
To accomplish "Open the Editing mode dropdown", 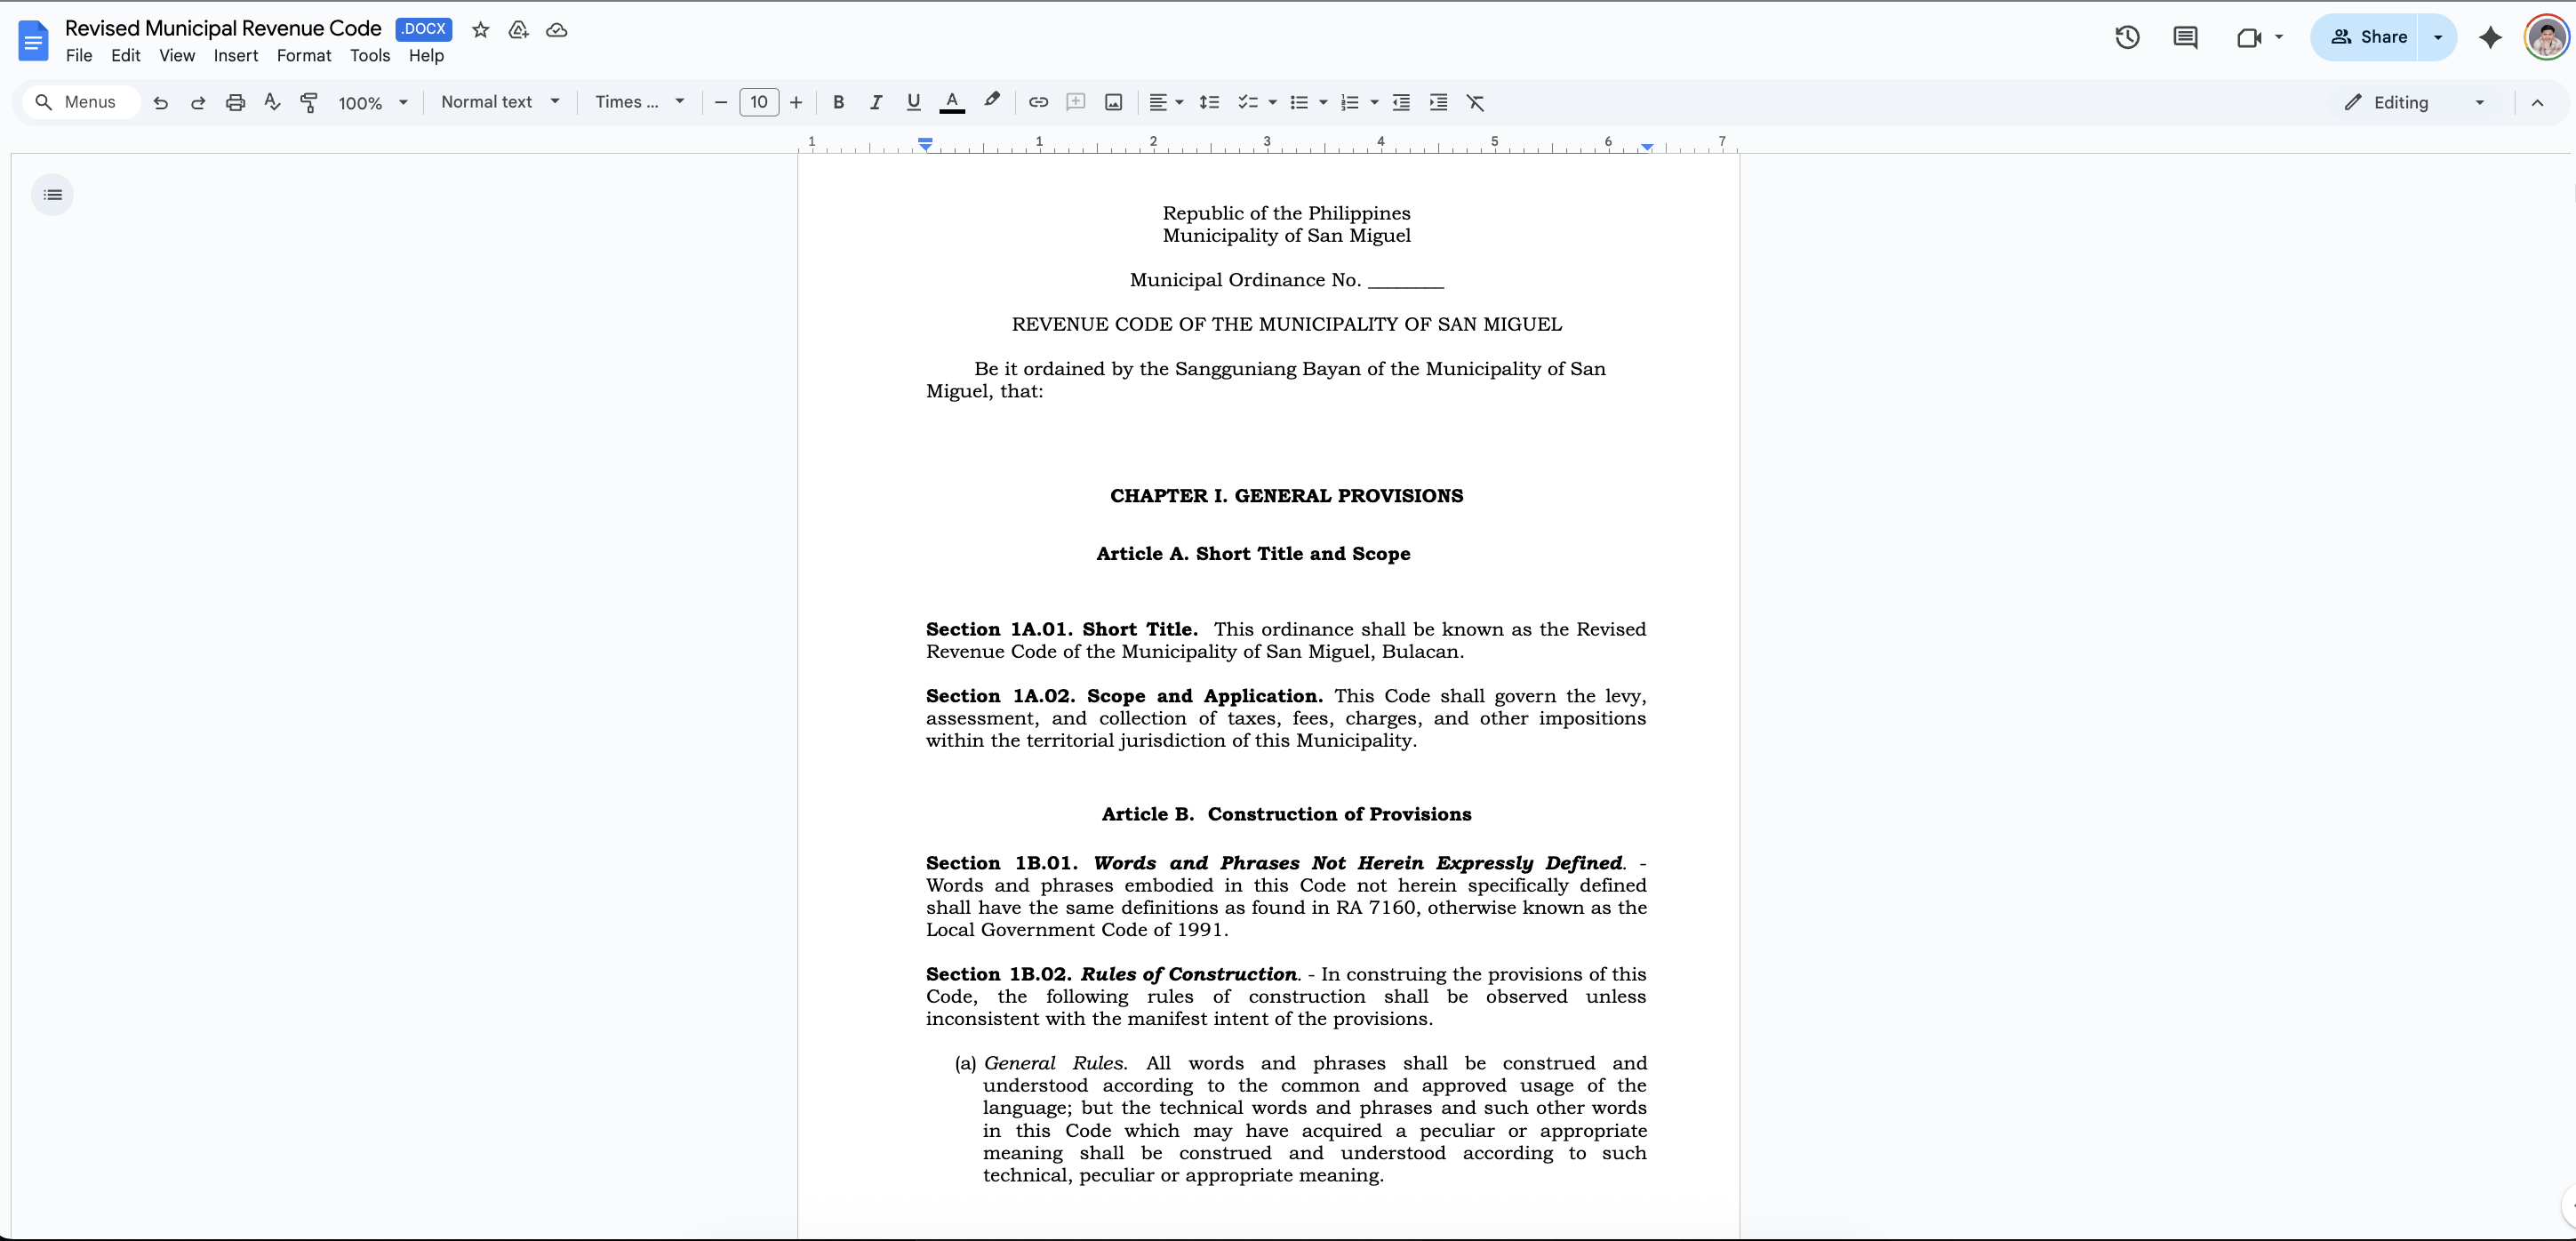I will [2414, 102].
